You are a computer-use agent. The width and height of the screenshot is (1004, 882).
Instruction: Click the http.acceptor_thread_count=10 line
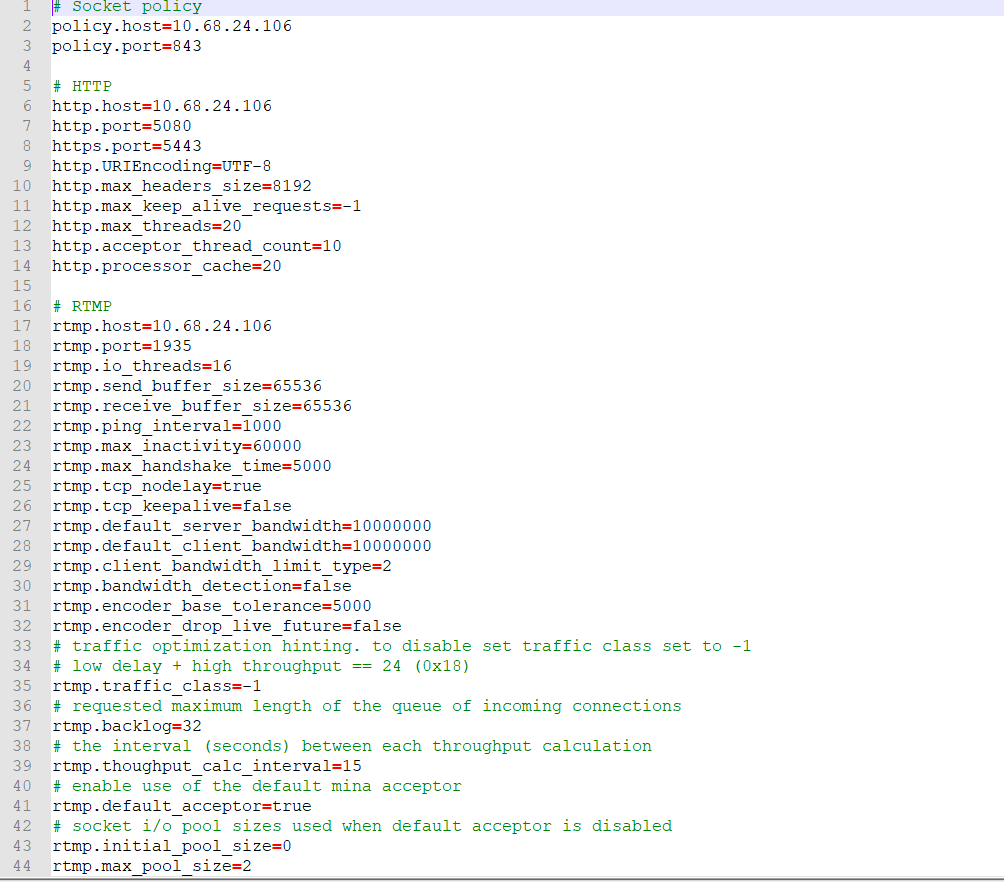pyautogui.click(x=197, y=247)
